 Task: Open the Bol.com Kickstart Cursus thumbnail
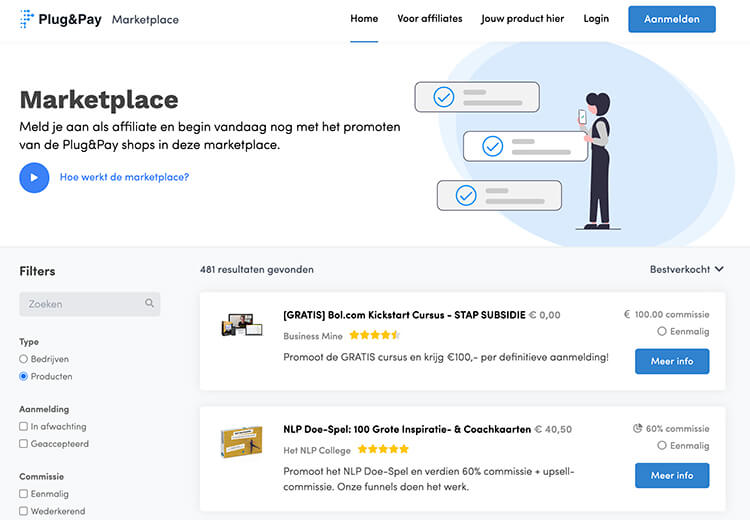click(241, 325)
